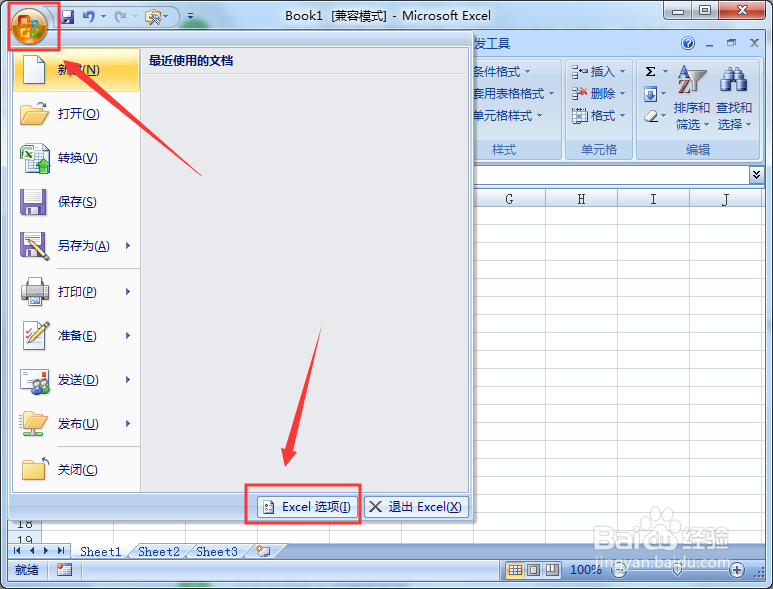Click the 插入 cells button
The width and height of the screenshot is (773, 589).
tap(598, 72)
